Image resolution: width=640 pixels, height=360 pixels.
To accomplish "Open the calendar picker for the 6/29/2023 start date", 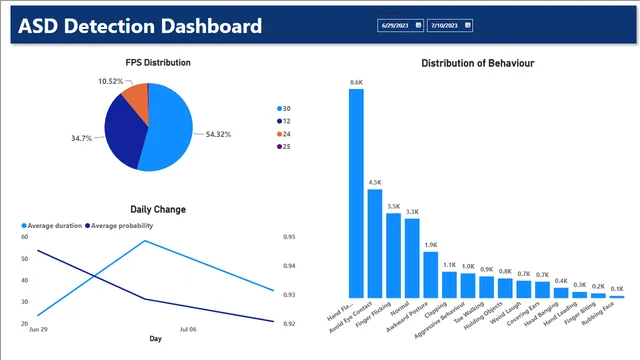I will (418, 25).
